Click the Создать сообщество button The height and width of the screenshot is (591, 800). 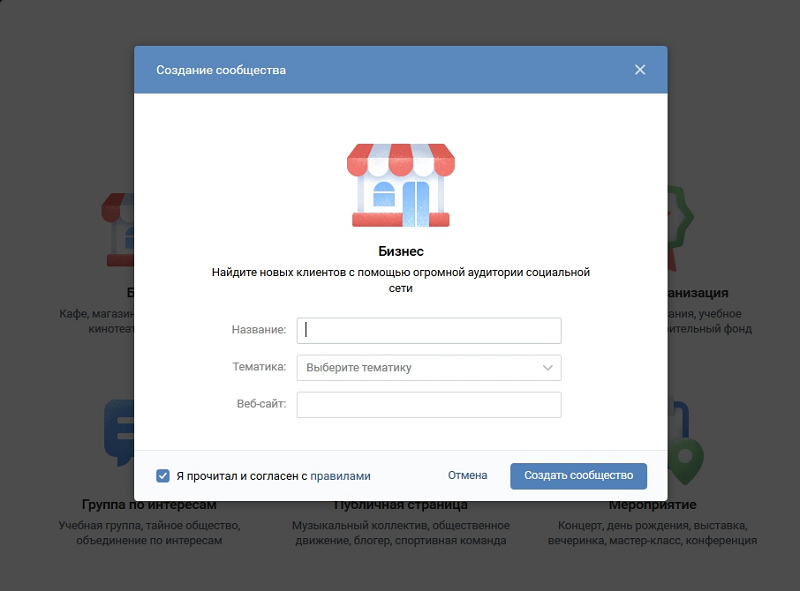pos(579,476)
